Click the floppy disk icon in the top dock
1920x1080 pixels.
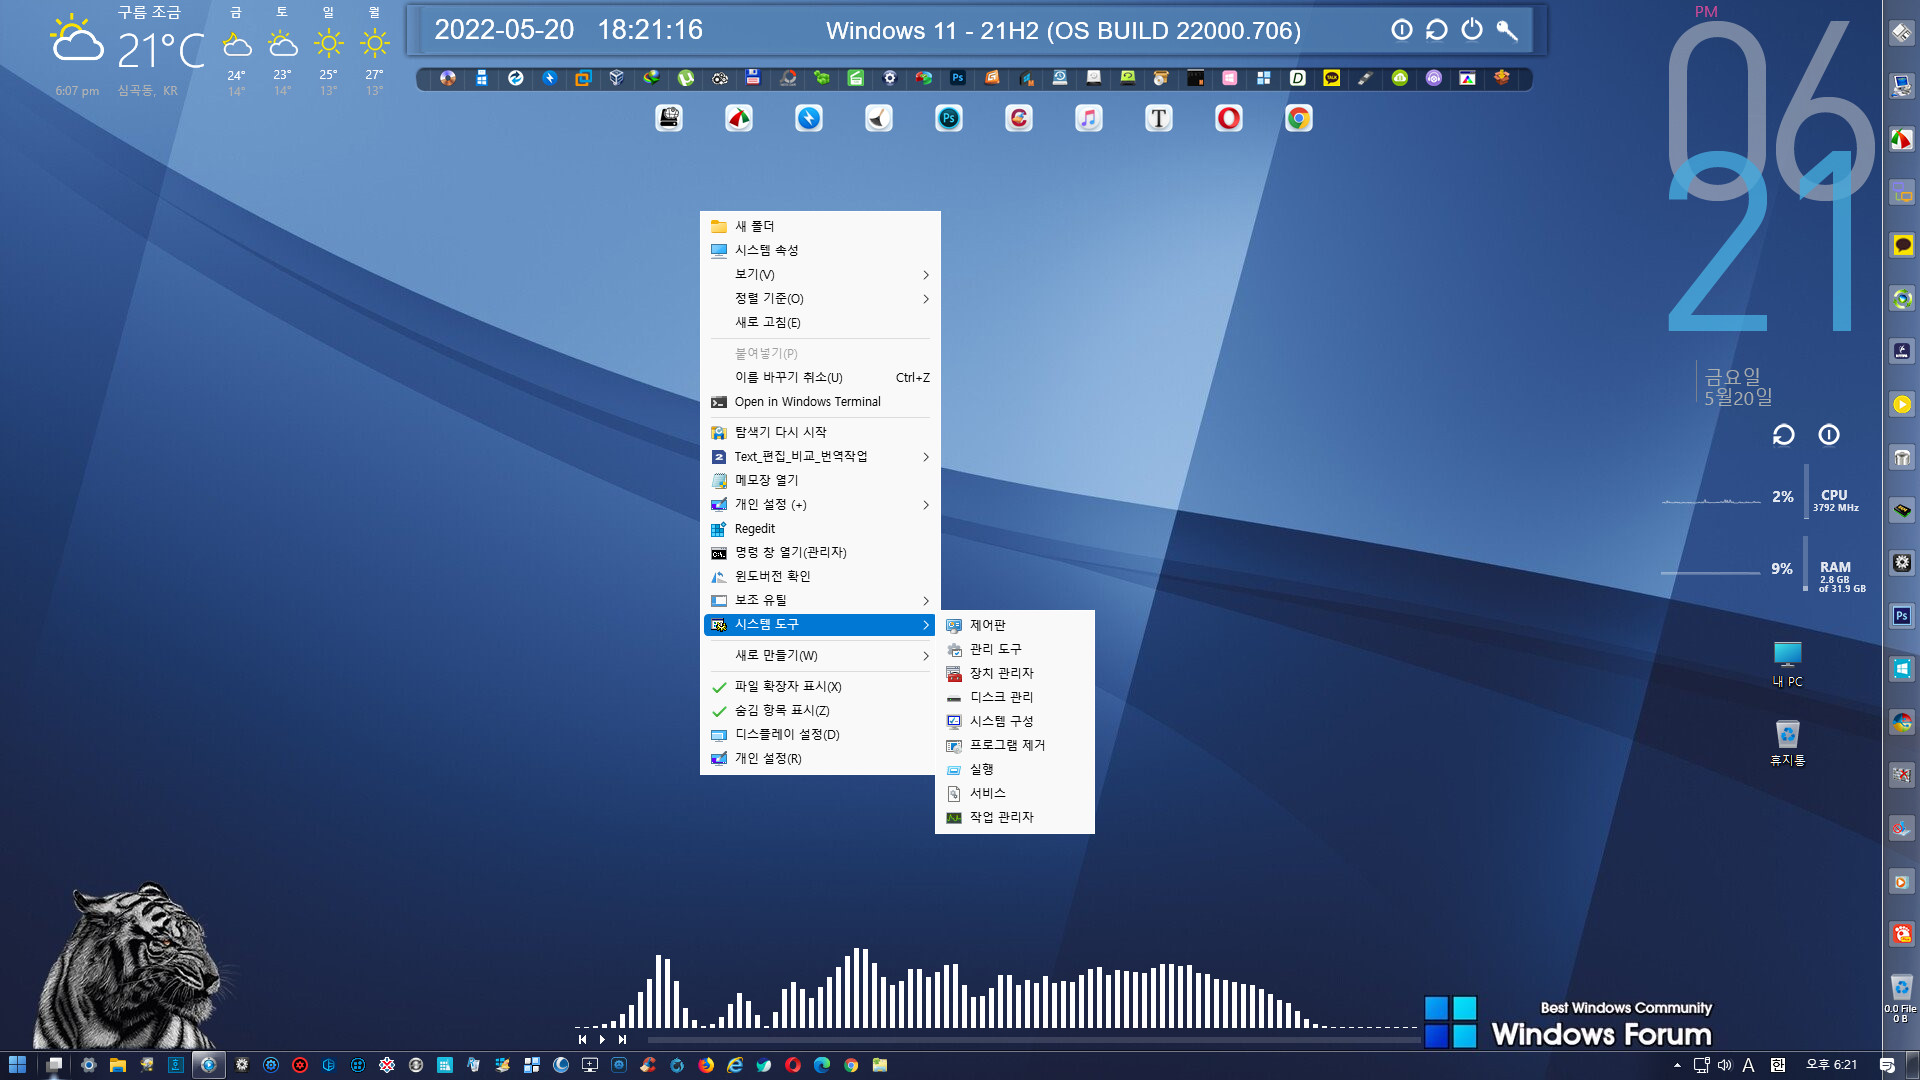(754, 78)
